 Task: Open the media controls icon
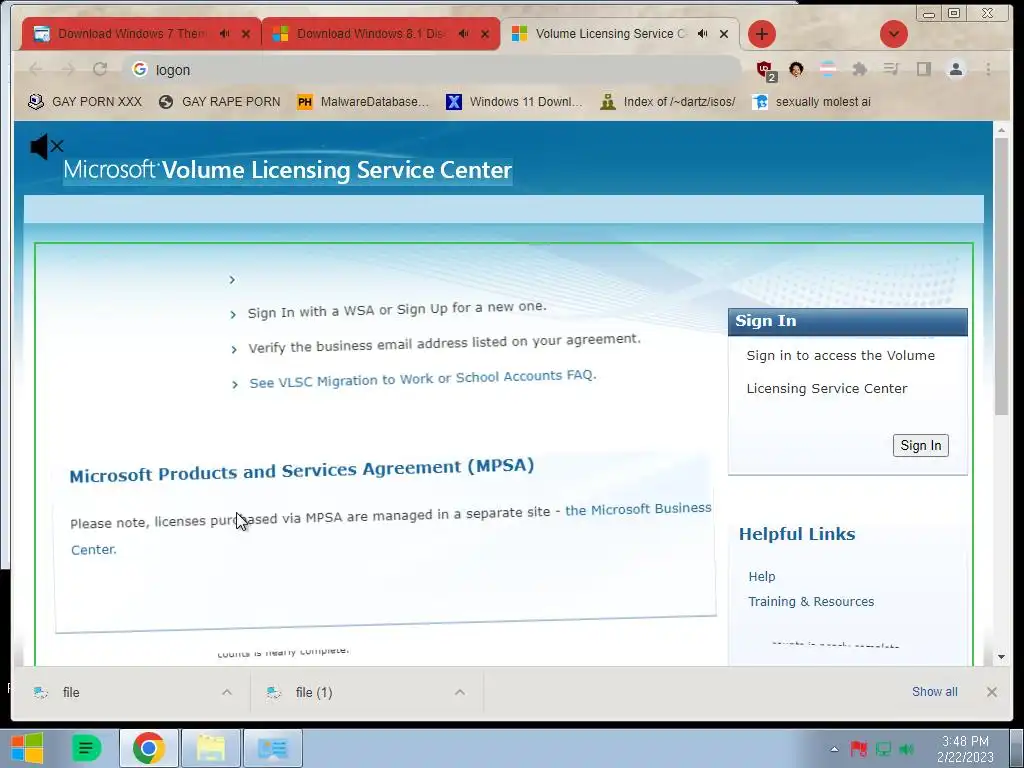point(891,69)
